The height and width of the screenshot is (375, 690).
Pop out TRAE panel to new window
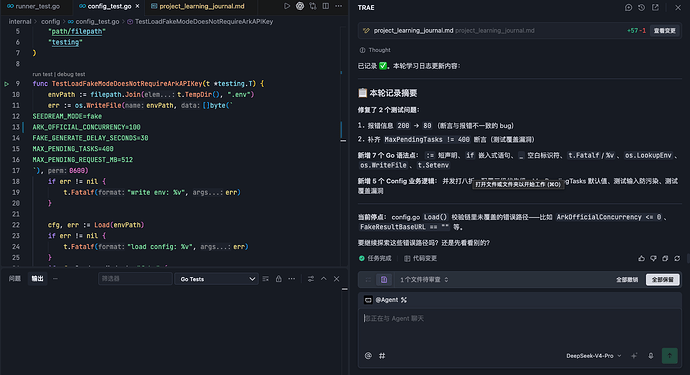tap(655, 7)
